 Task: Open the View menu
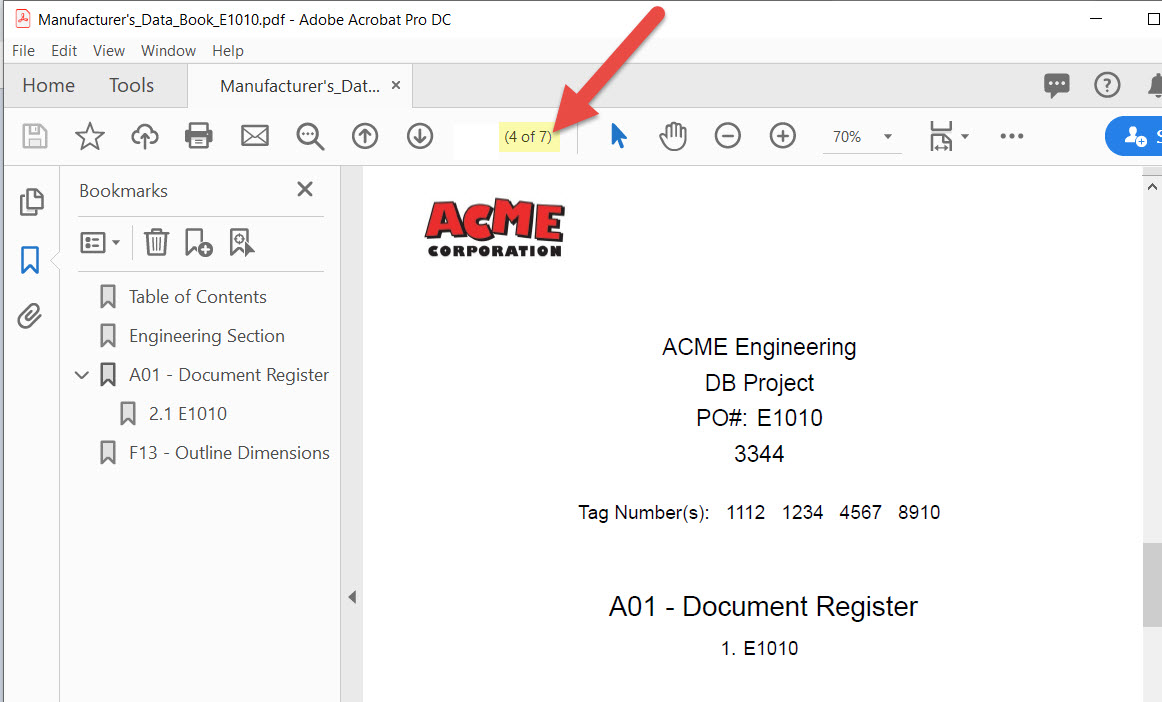click(109, 50)
